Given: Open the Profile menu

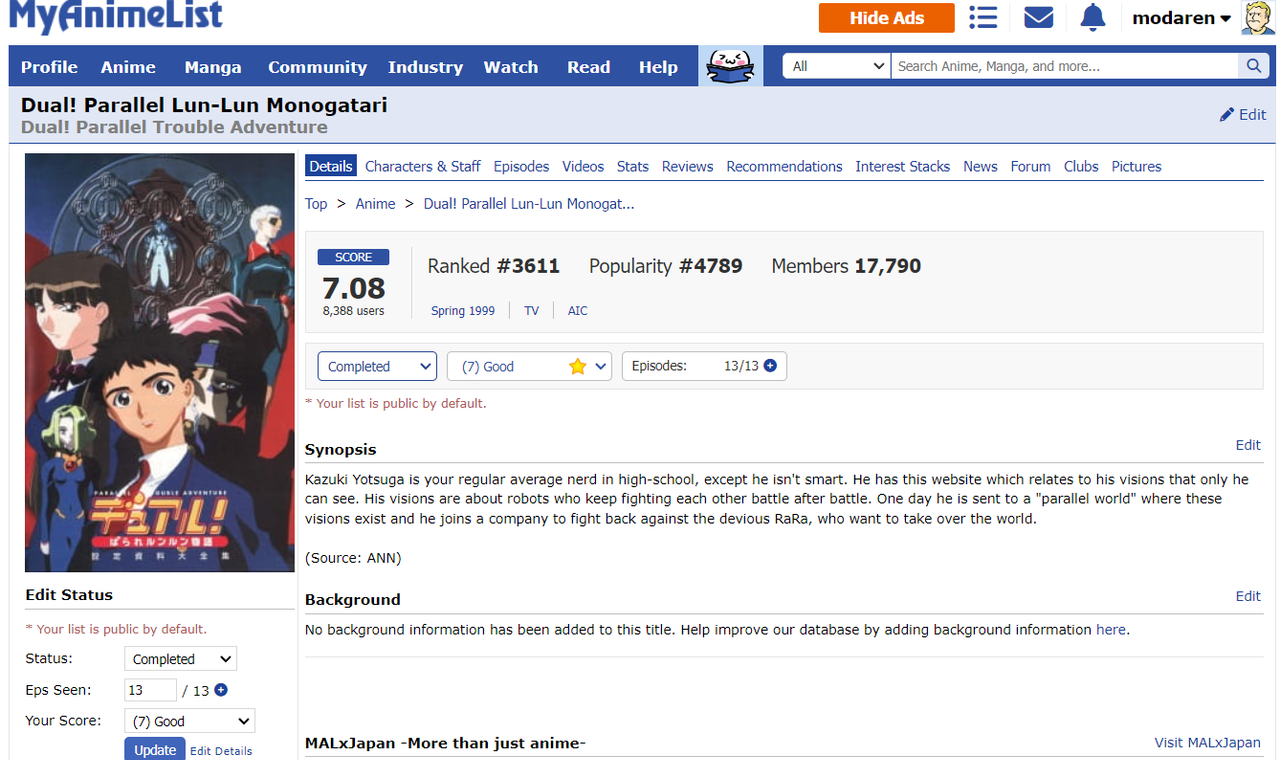Looking at the screenshot, I should pyautogui.click(x=49, y=67).
